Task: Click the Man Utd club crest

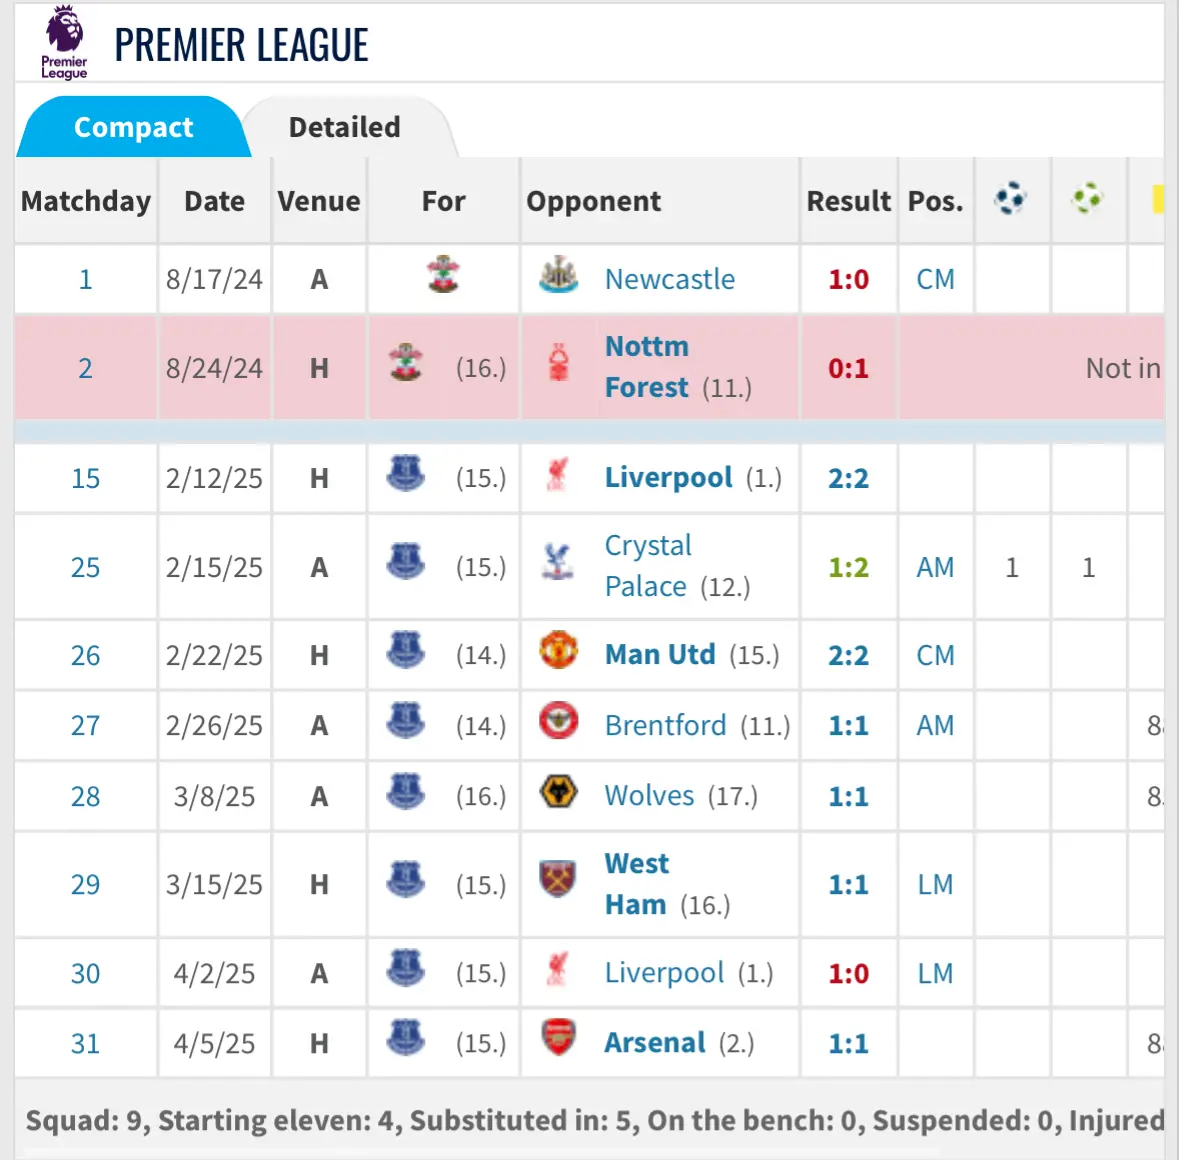Action: point(558,651)
